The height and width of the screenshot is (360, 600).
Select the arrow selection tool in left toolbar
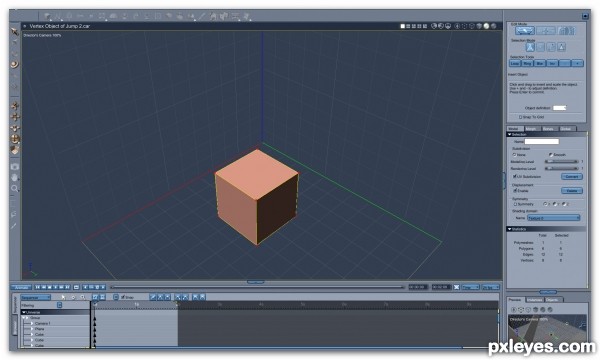(x=15, y=31)
